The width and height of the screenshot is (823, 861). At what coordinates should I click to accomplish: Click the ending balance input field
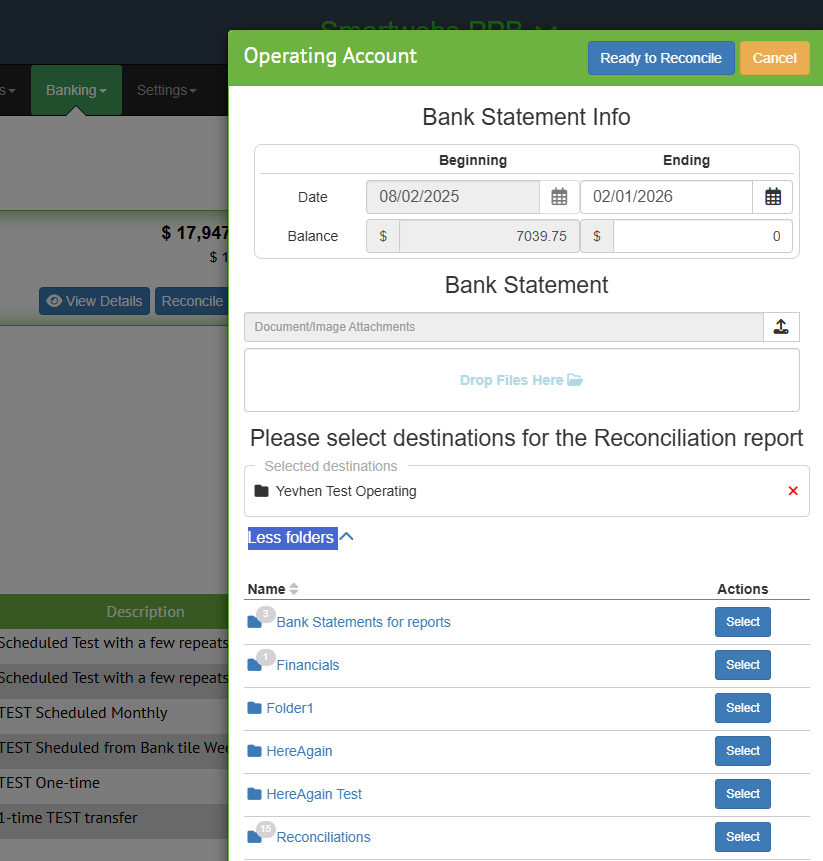tap(702, 237)
